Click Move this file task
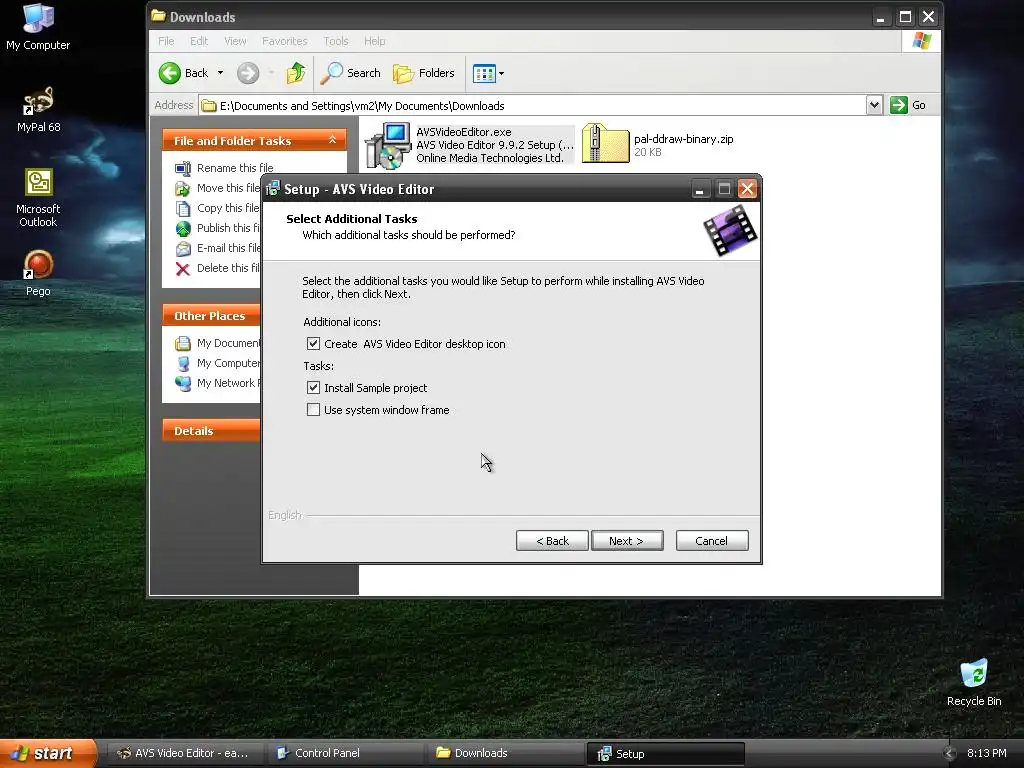 tap(217, 188)
